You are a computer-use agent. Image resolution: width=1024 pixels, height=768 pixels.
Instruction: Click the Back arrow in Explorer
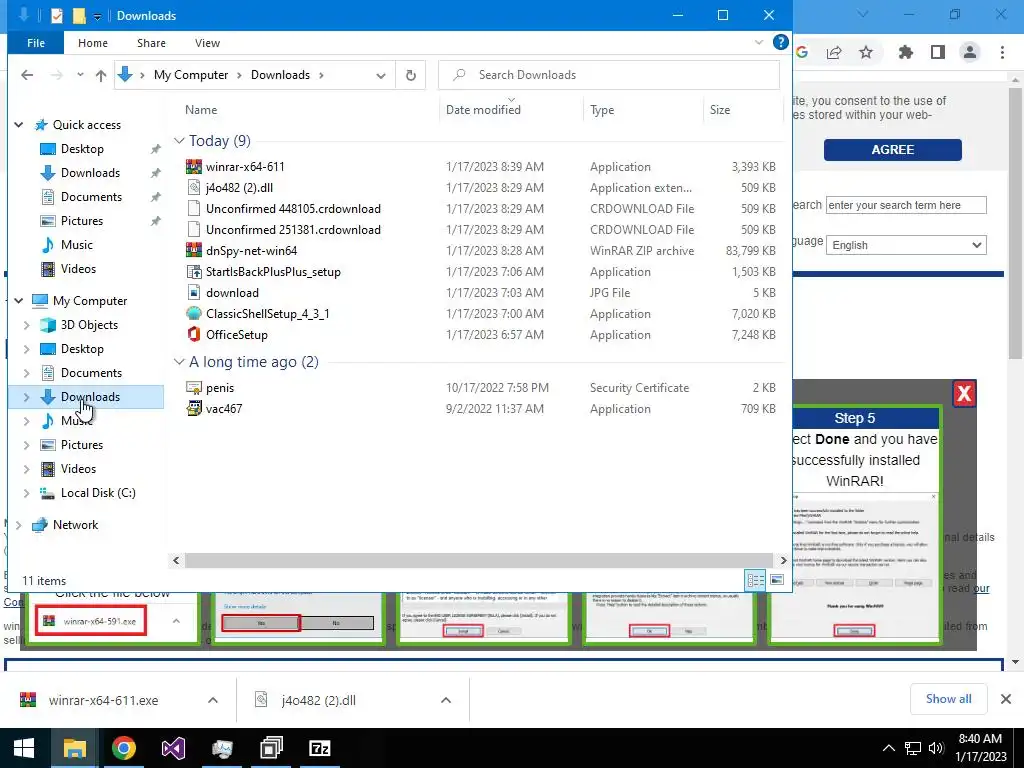(x=27, y=75)
